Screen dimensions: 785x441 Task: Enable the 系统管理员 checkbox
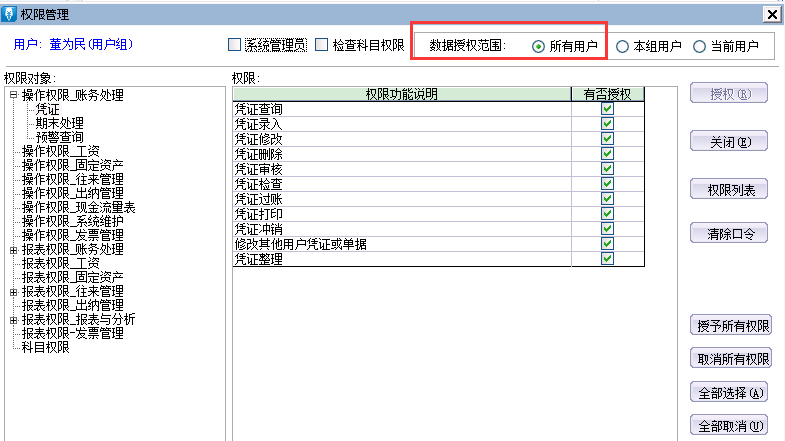pos(235,45)
